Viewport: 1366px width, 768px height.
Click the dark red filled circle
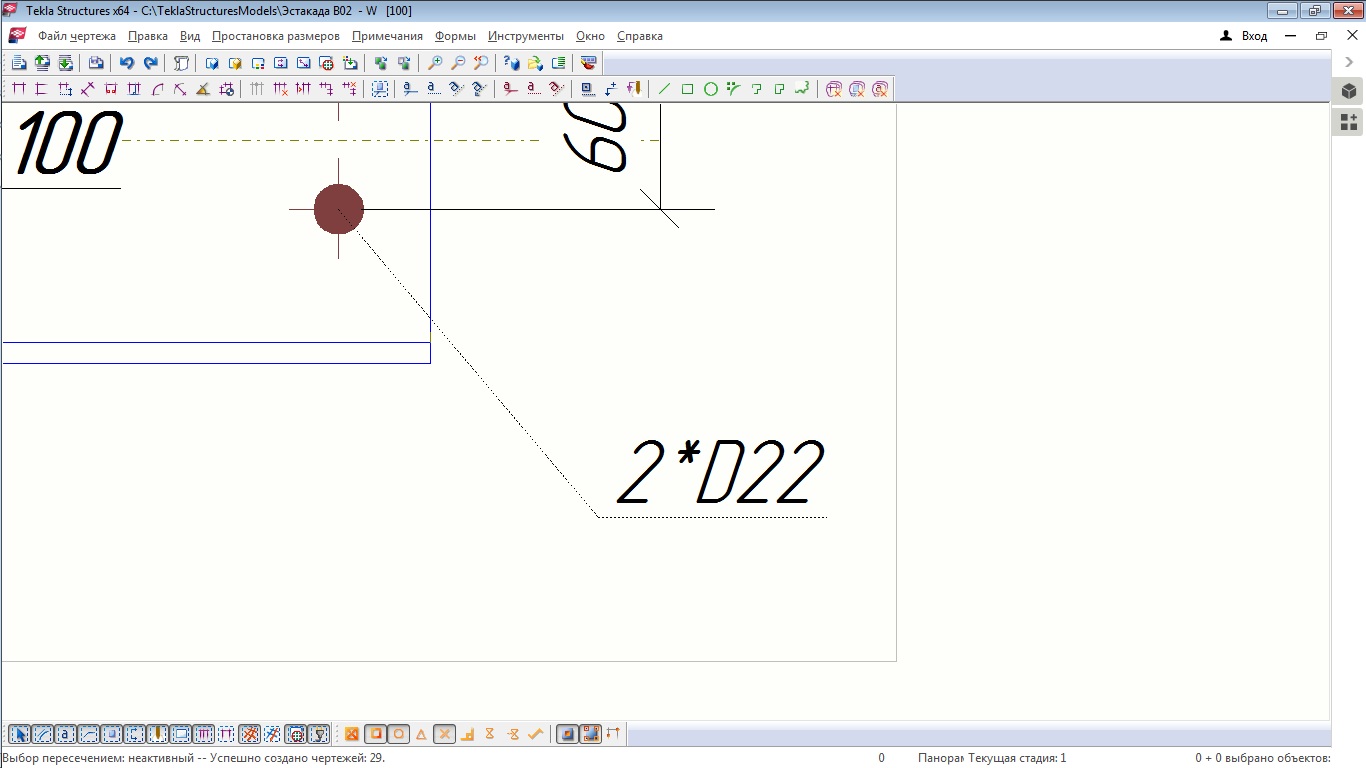[339, 209]
